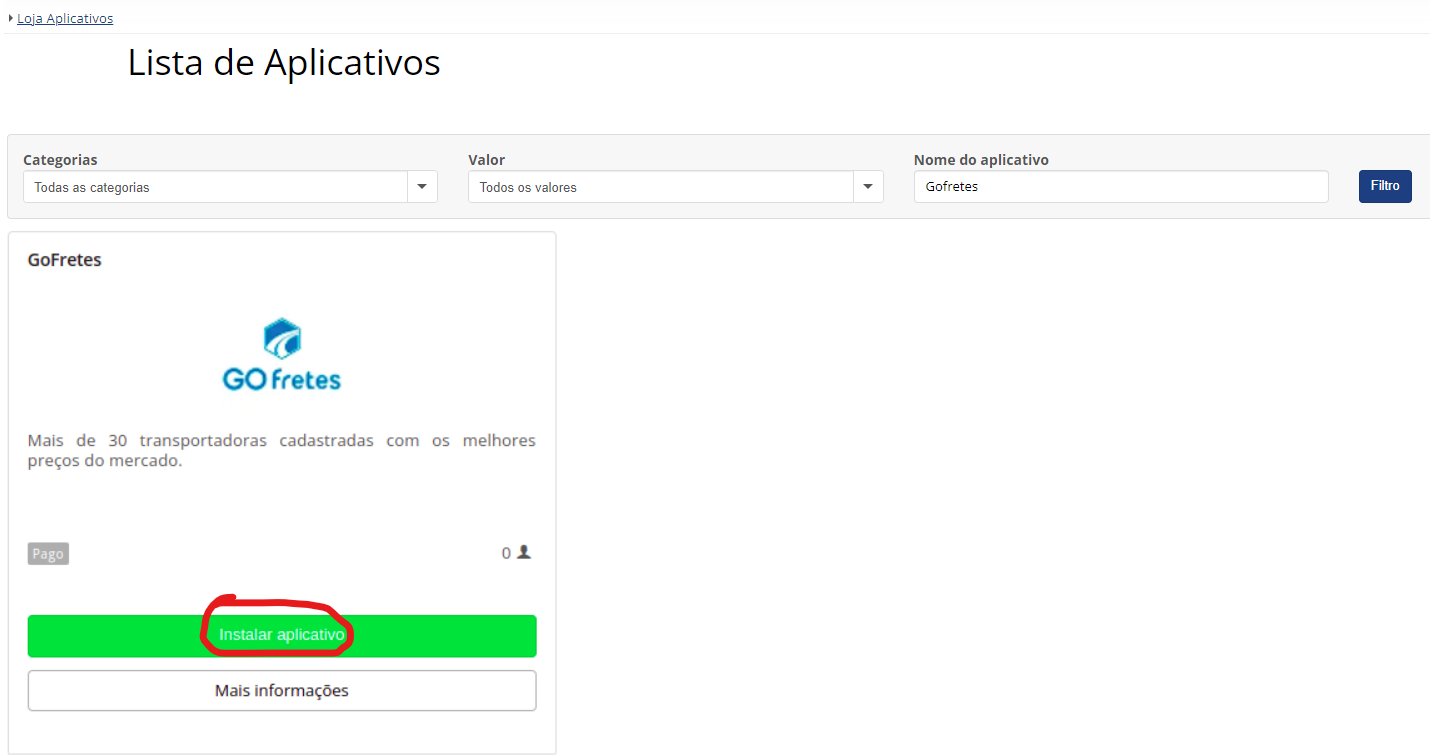This screenshot has height=756, width=1431.
Task: Open the Categorias dropdown
Action: (x=230, y=187)
